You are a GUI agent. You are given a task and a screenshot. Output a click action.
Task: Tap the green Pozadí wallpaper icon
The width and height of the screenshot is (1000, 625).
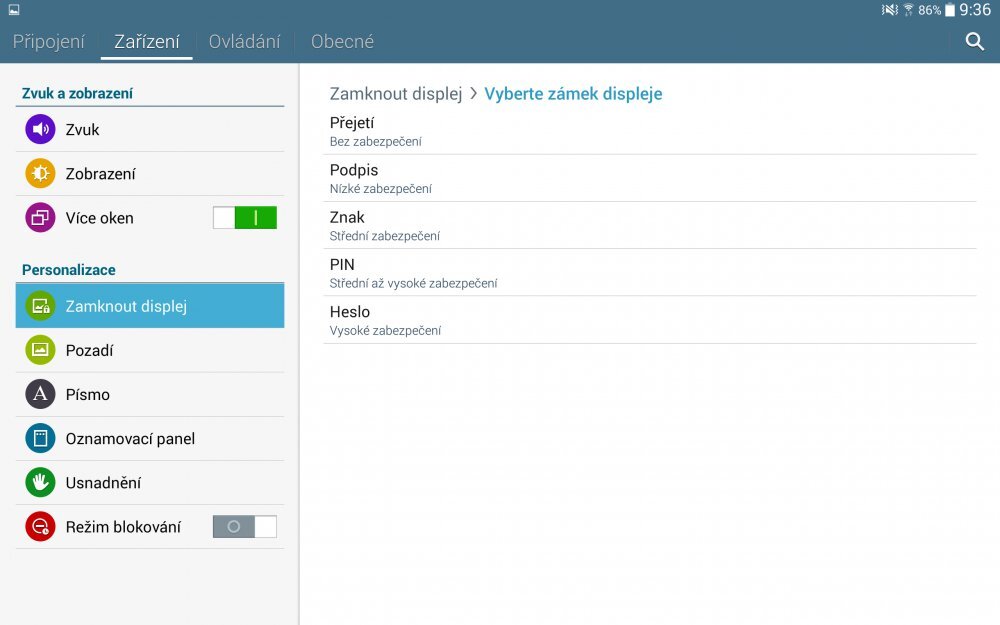pos(40,350)
